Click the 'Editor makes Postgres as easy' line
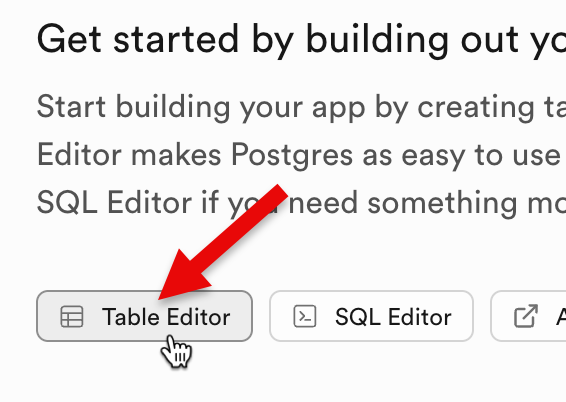The width and height of the screenshot is (566, 402). (301, 155)
